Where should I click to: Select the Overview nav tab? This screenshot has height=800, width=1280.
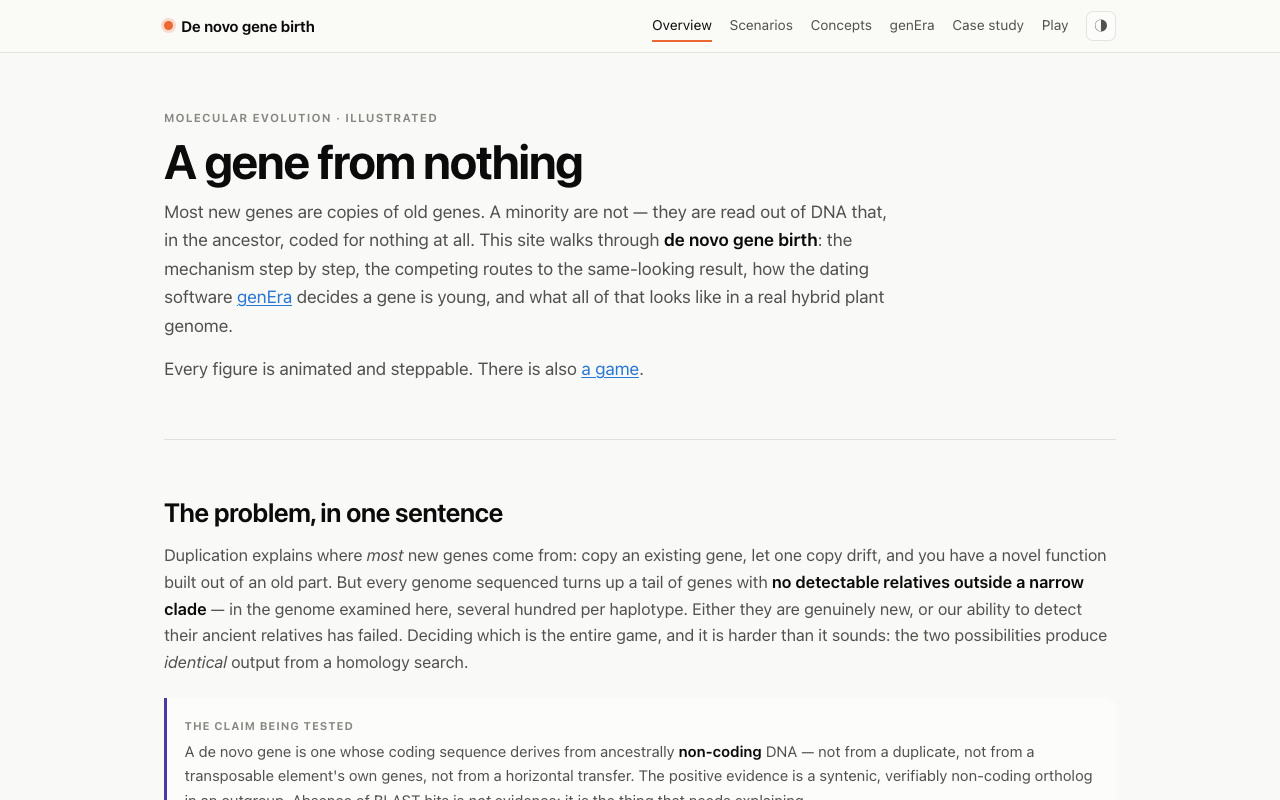click(682, 25)
